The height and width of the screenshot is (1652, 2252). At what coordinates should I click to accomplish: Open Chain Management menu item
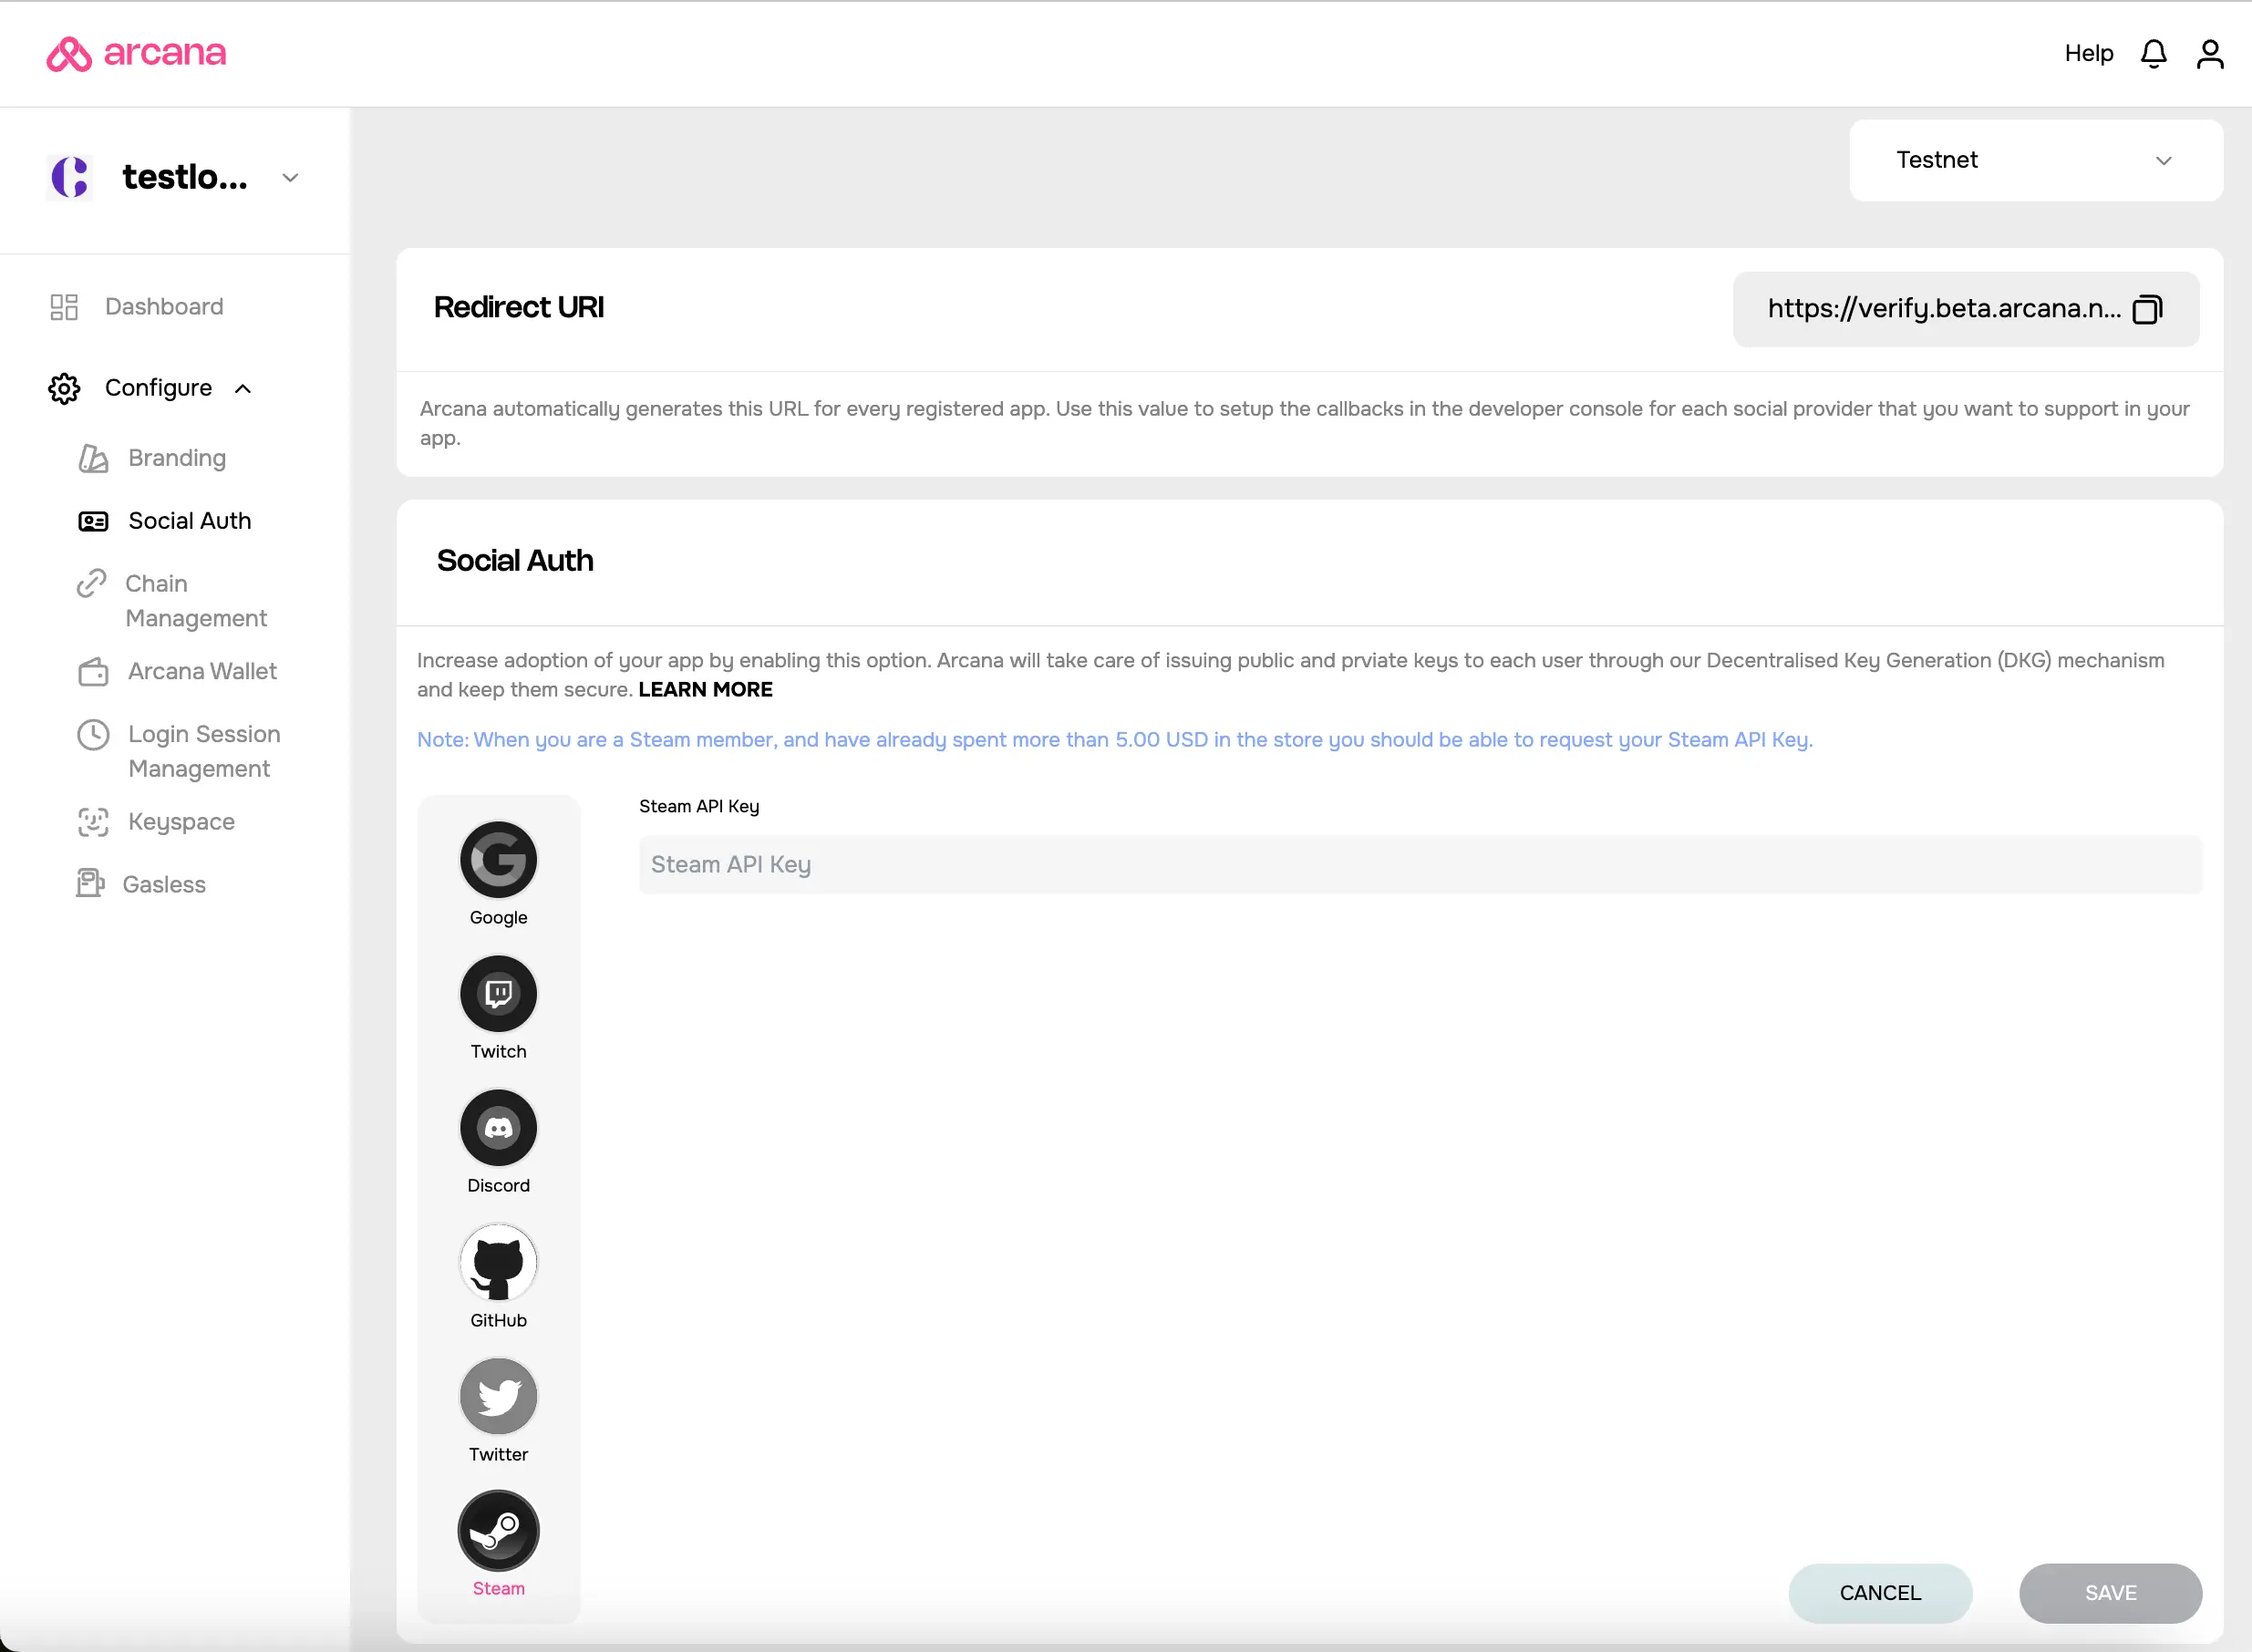pyautogui.click(x=196, y=601)
